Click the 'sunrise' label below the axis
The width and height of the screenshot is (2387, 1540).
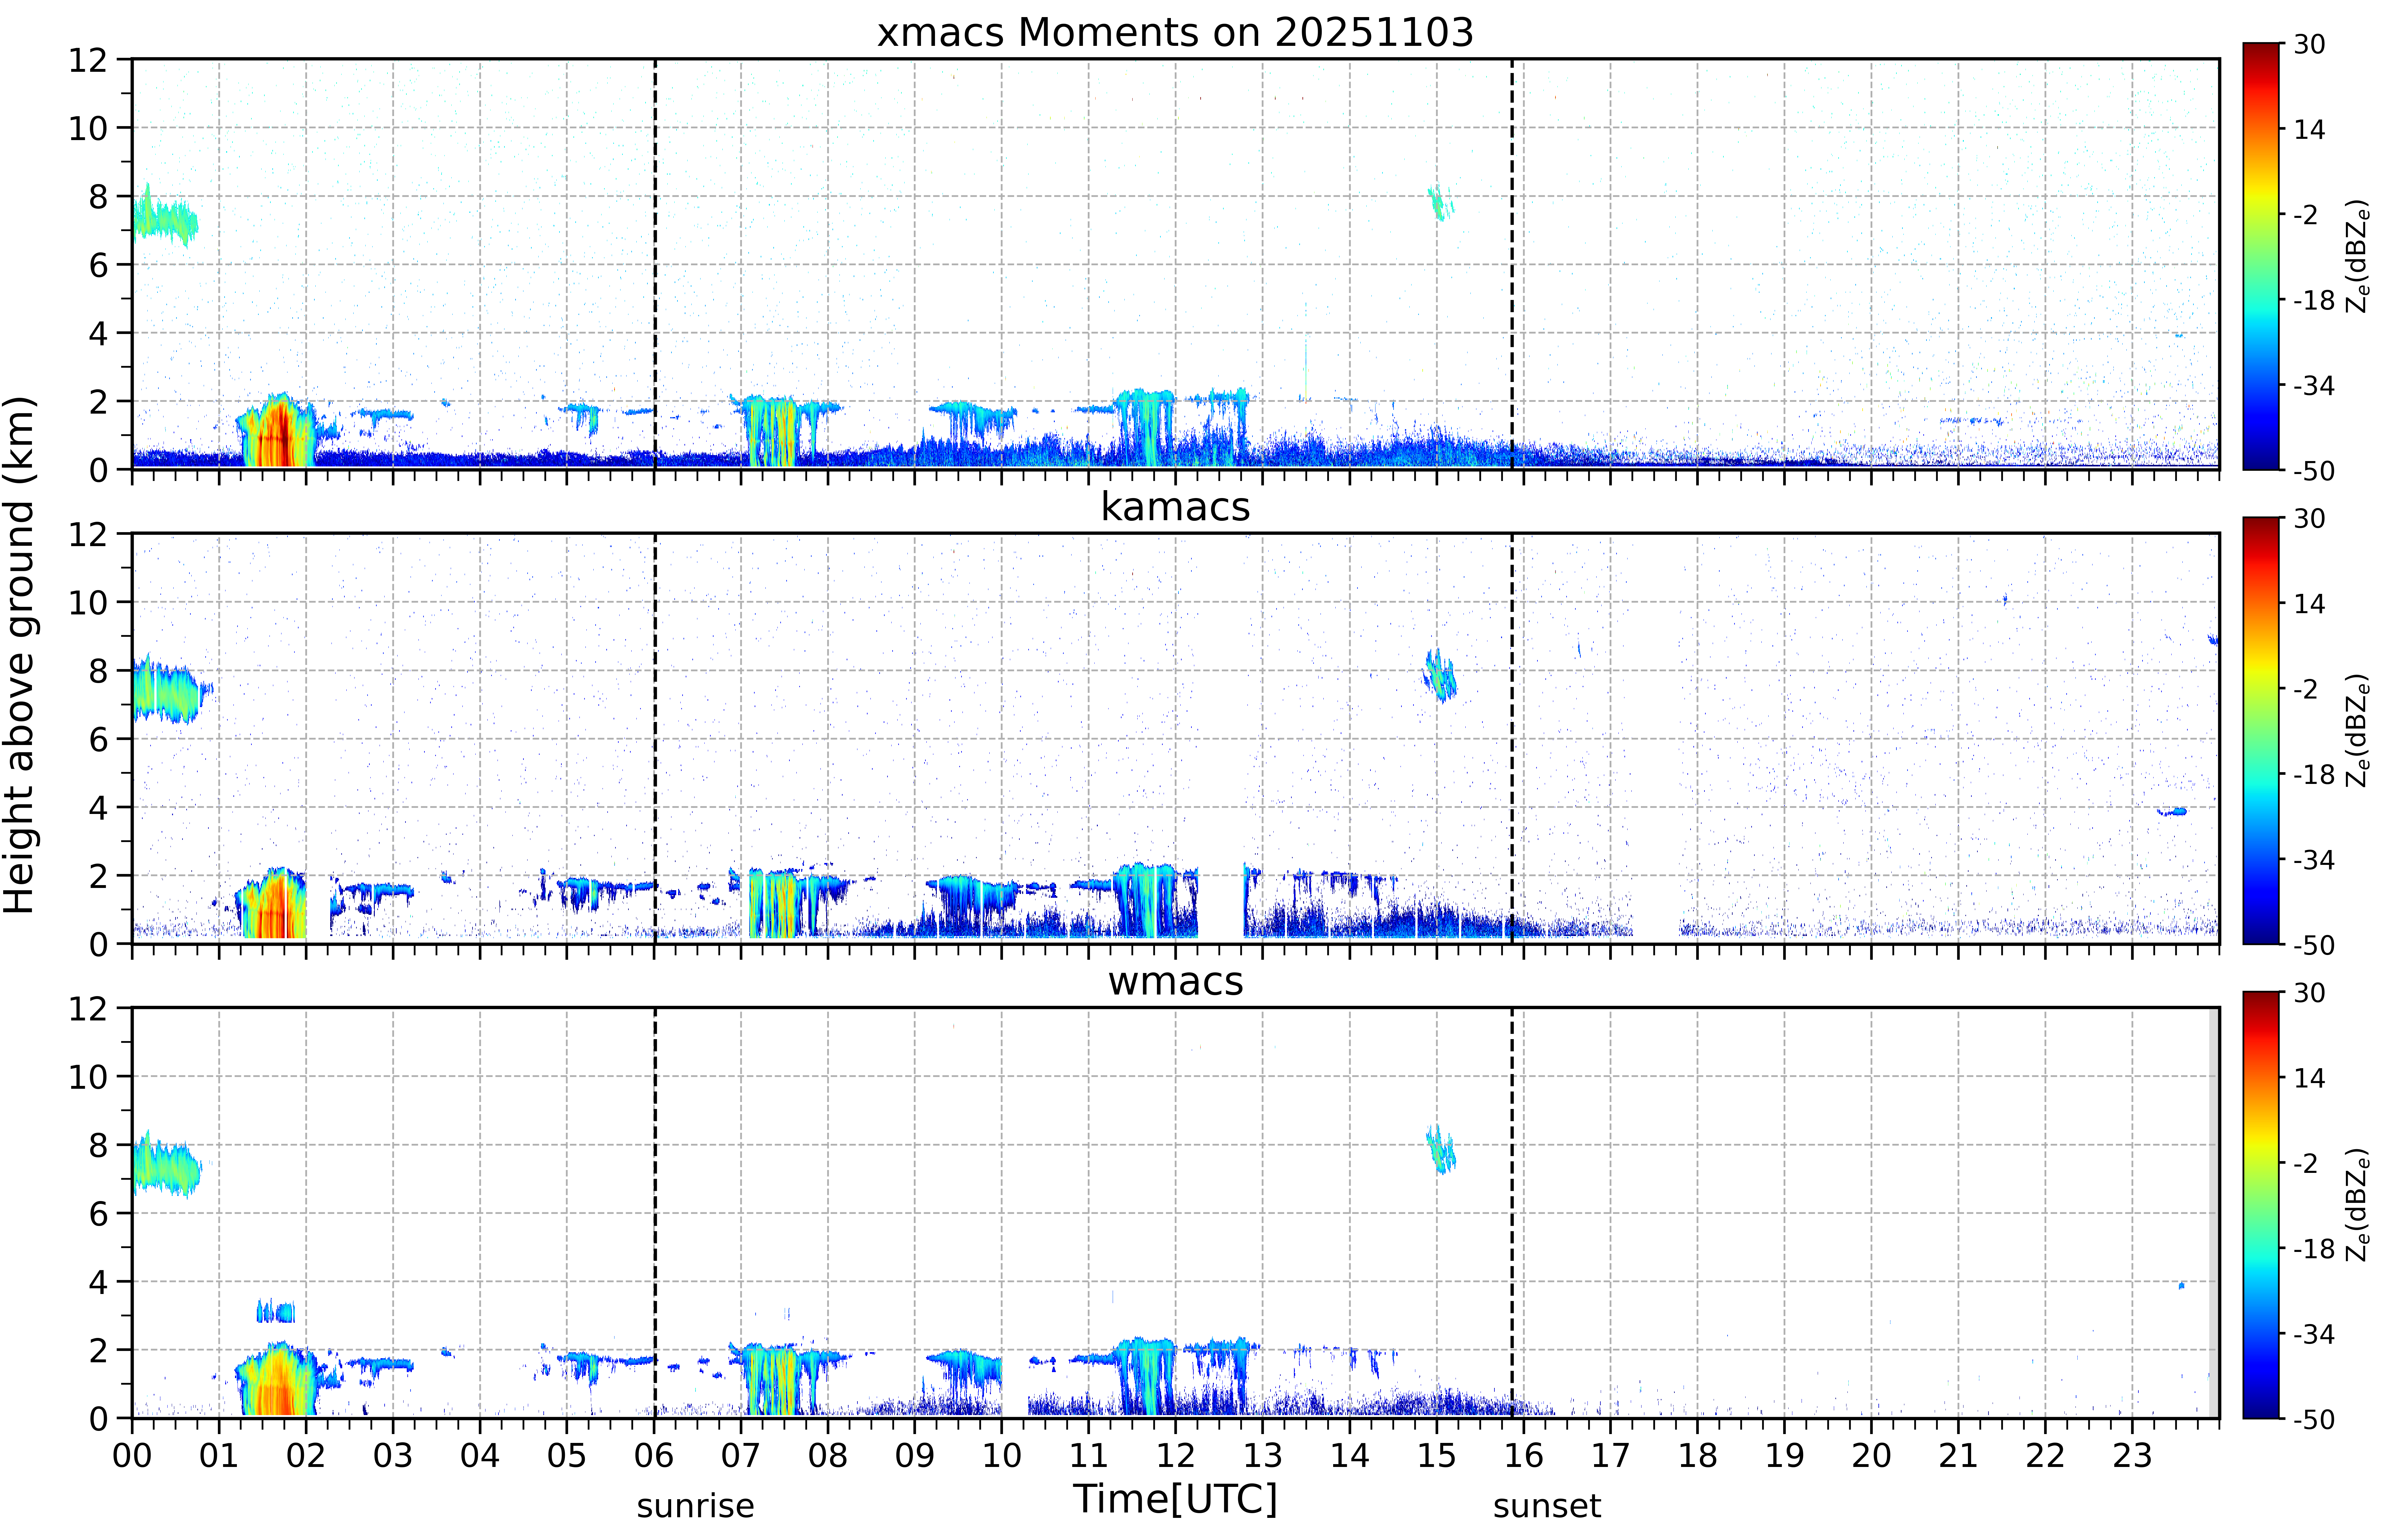(x=695, y=1506)
